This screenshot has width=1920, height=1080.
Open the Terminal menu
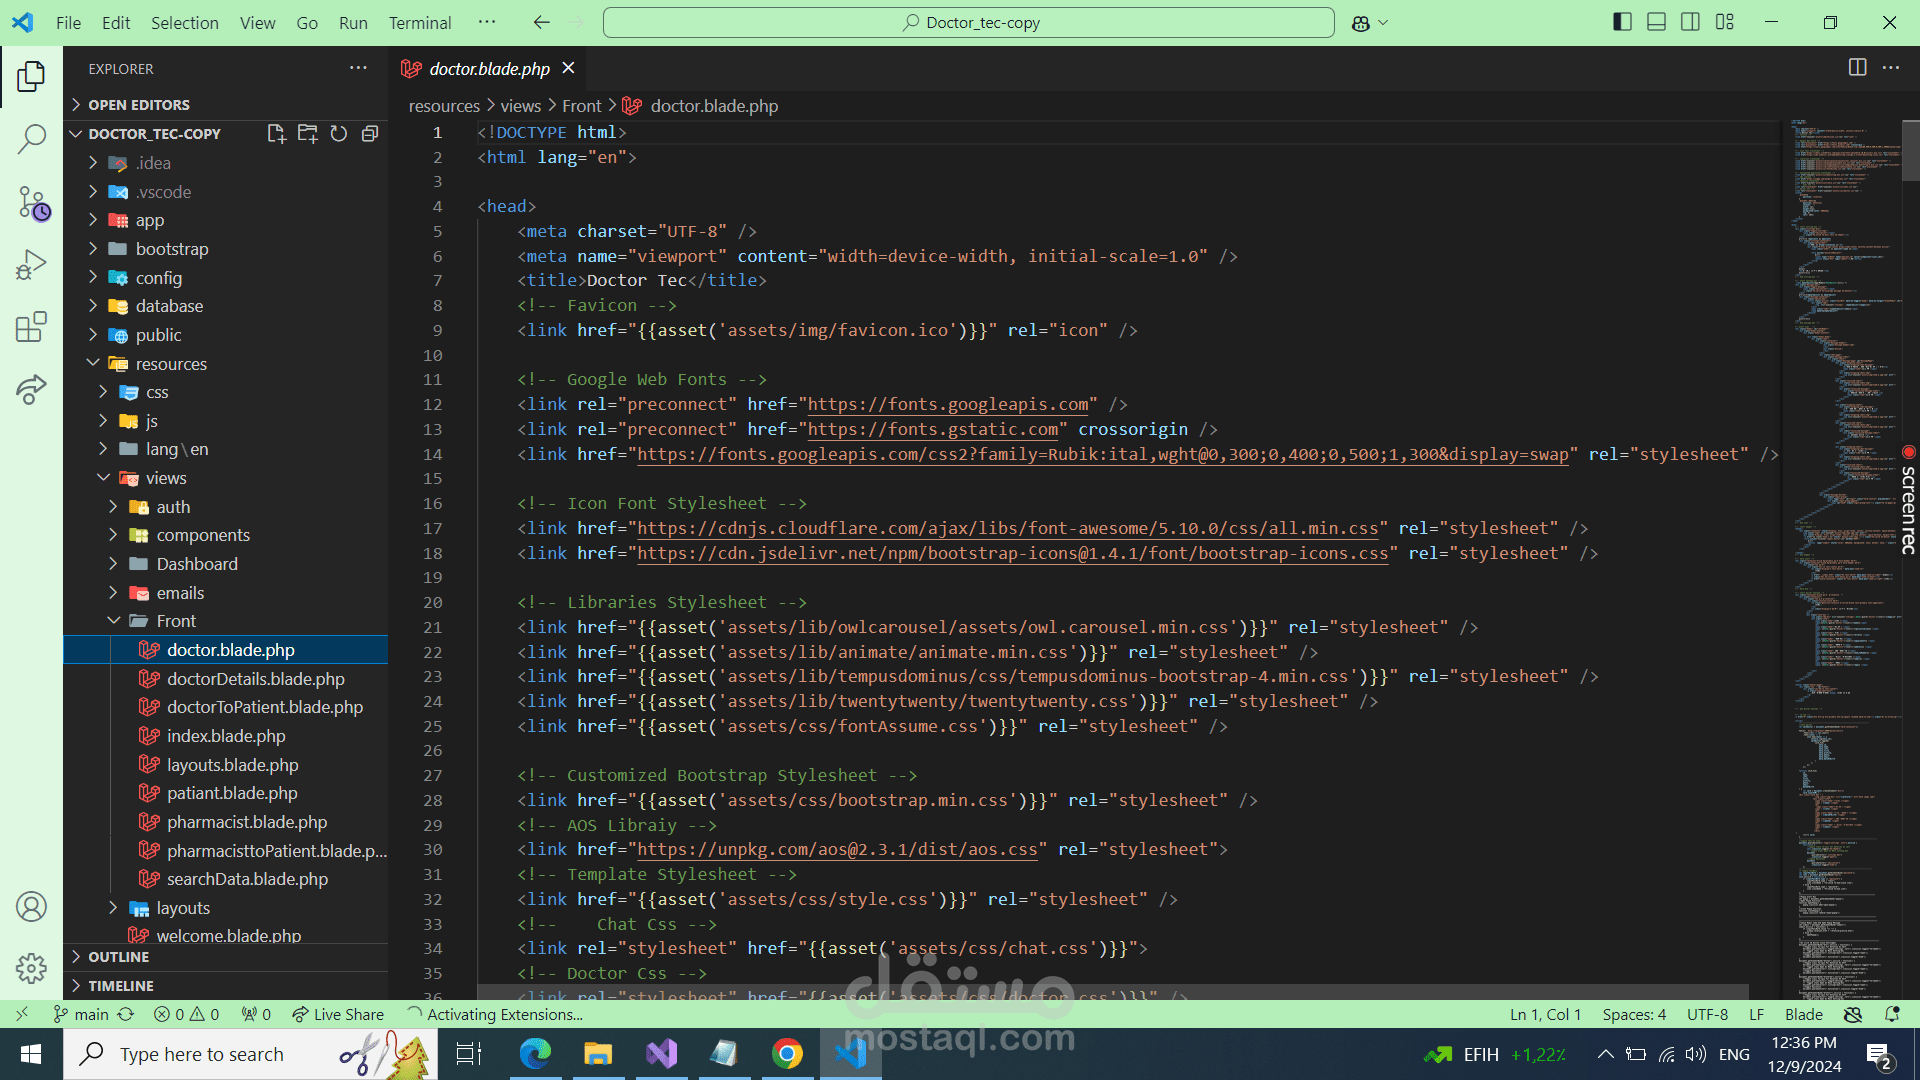pos(419,22)
